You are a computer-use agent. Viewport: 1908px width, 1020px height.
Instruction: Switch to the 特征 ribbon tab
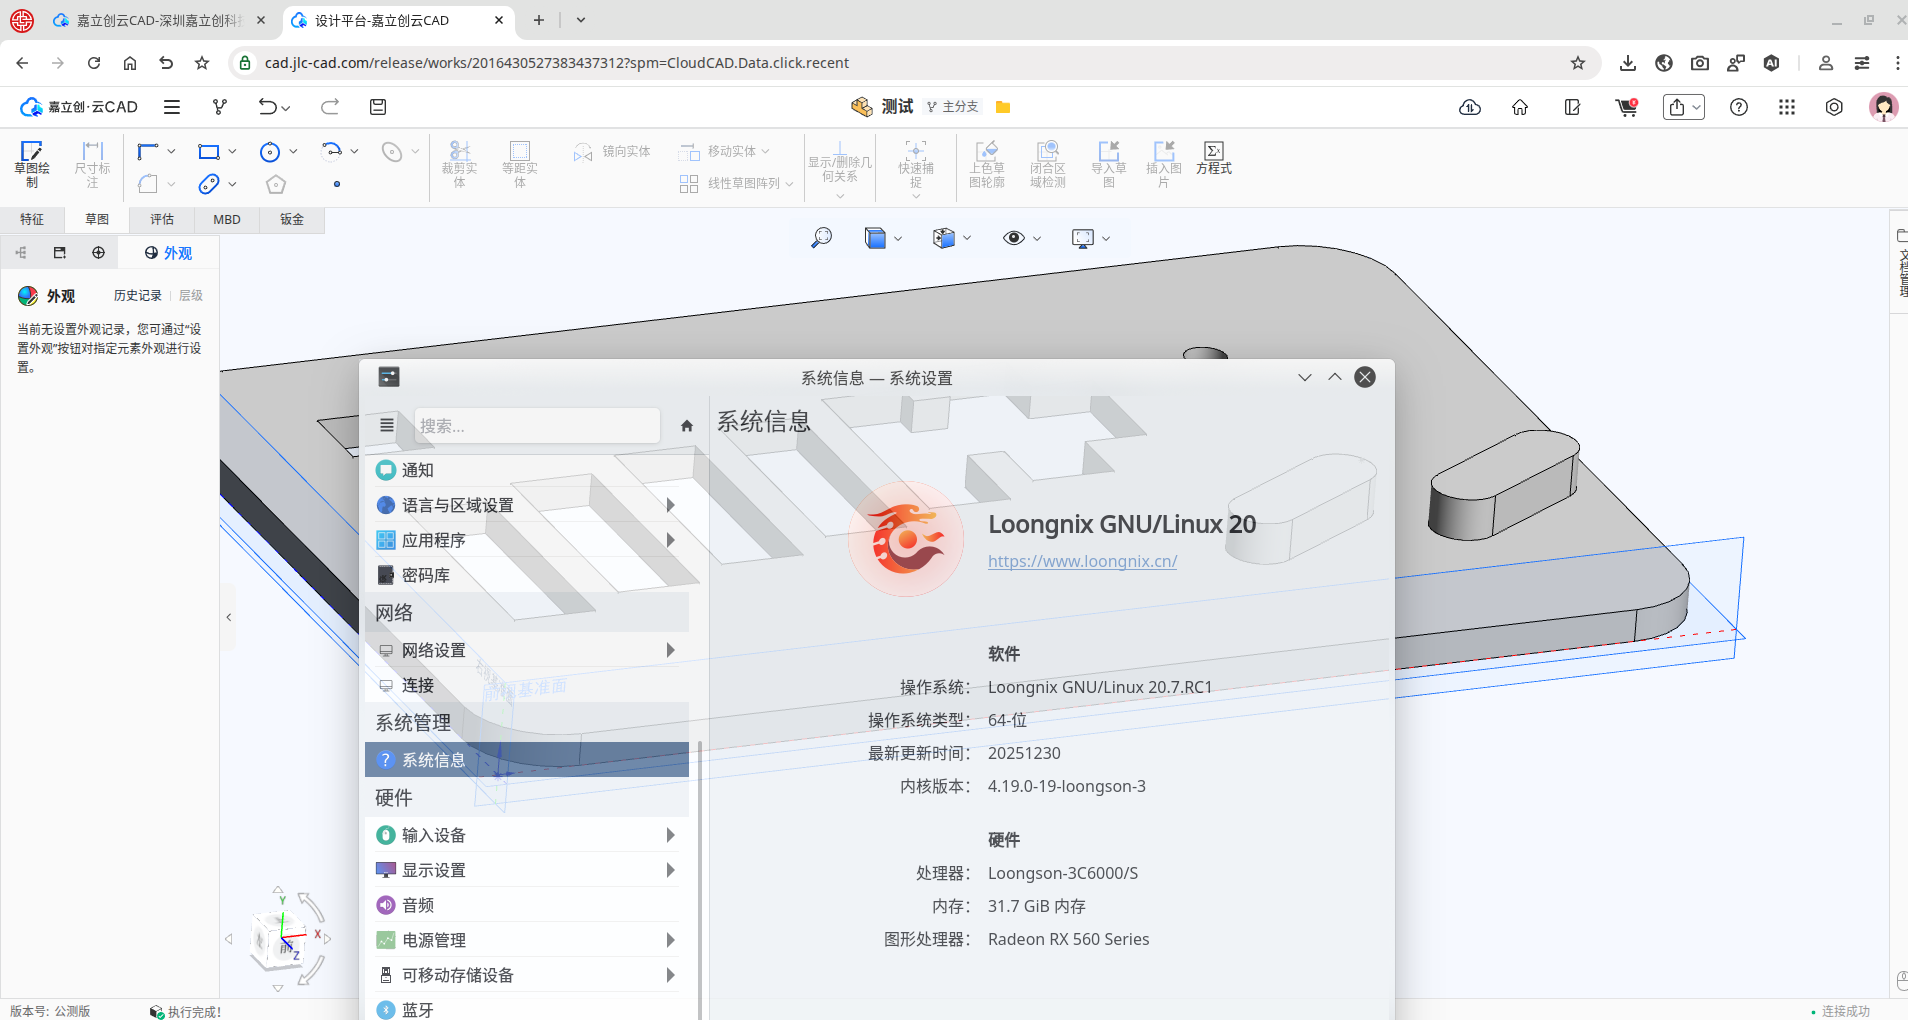(32, 219)
